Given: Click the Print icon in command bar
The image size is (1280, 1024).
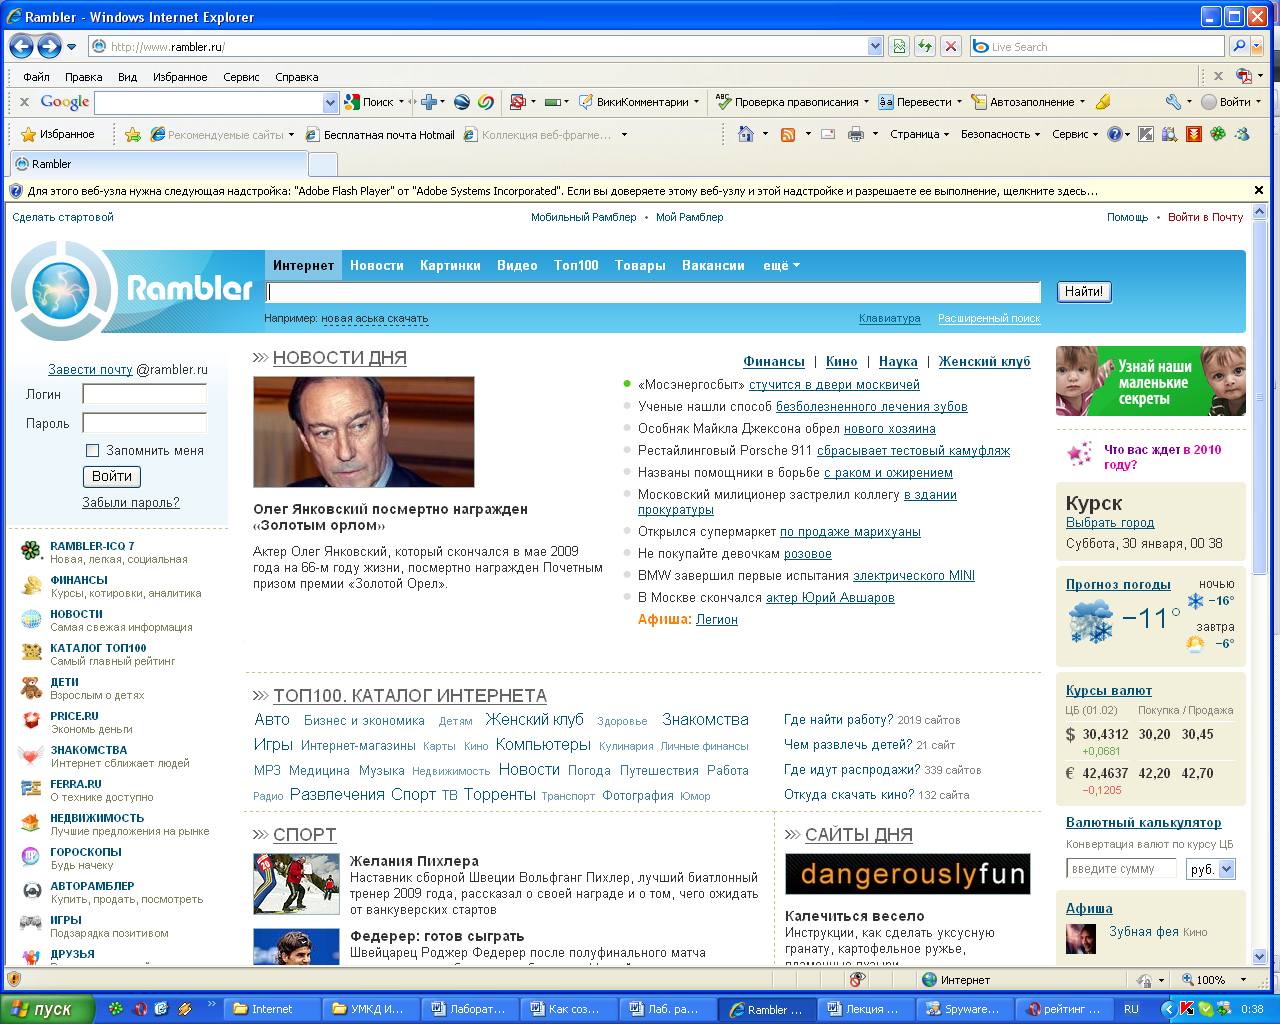Looking at the screenshot, I should [x=855, y=134].
